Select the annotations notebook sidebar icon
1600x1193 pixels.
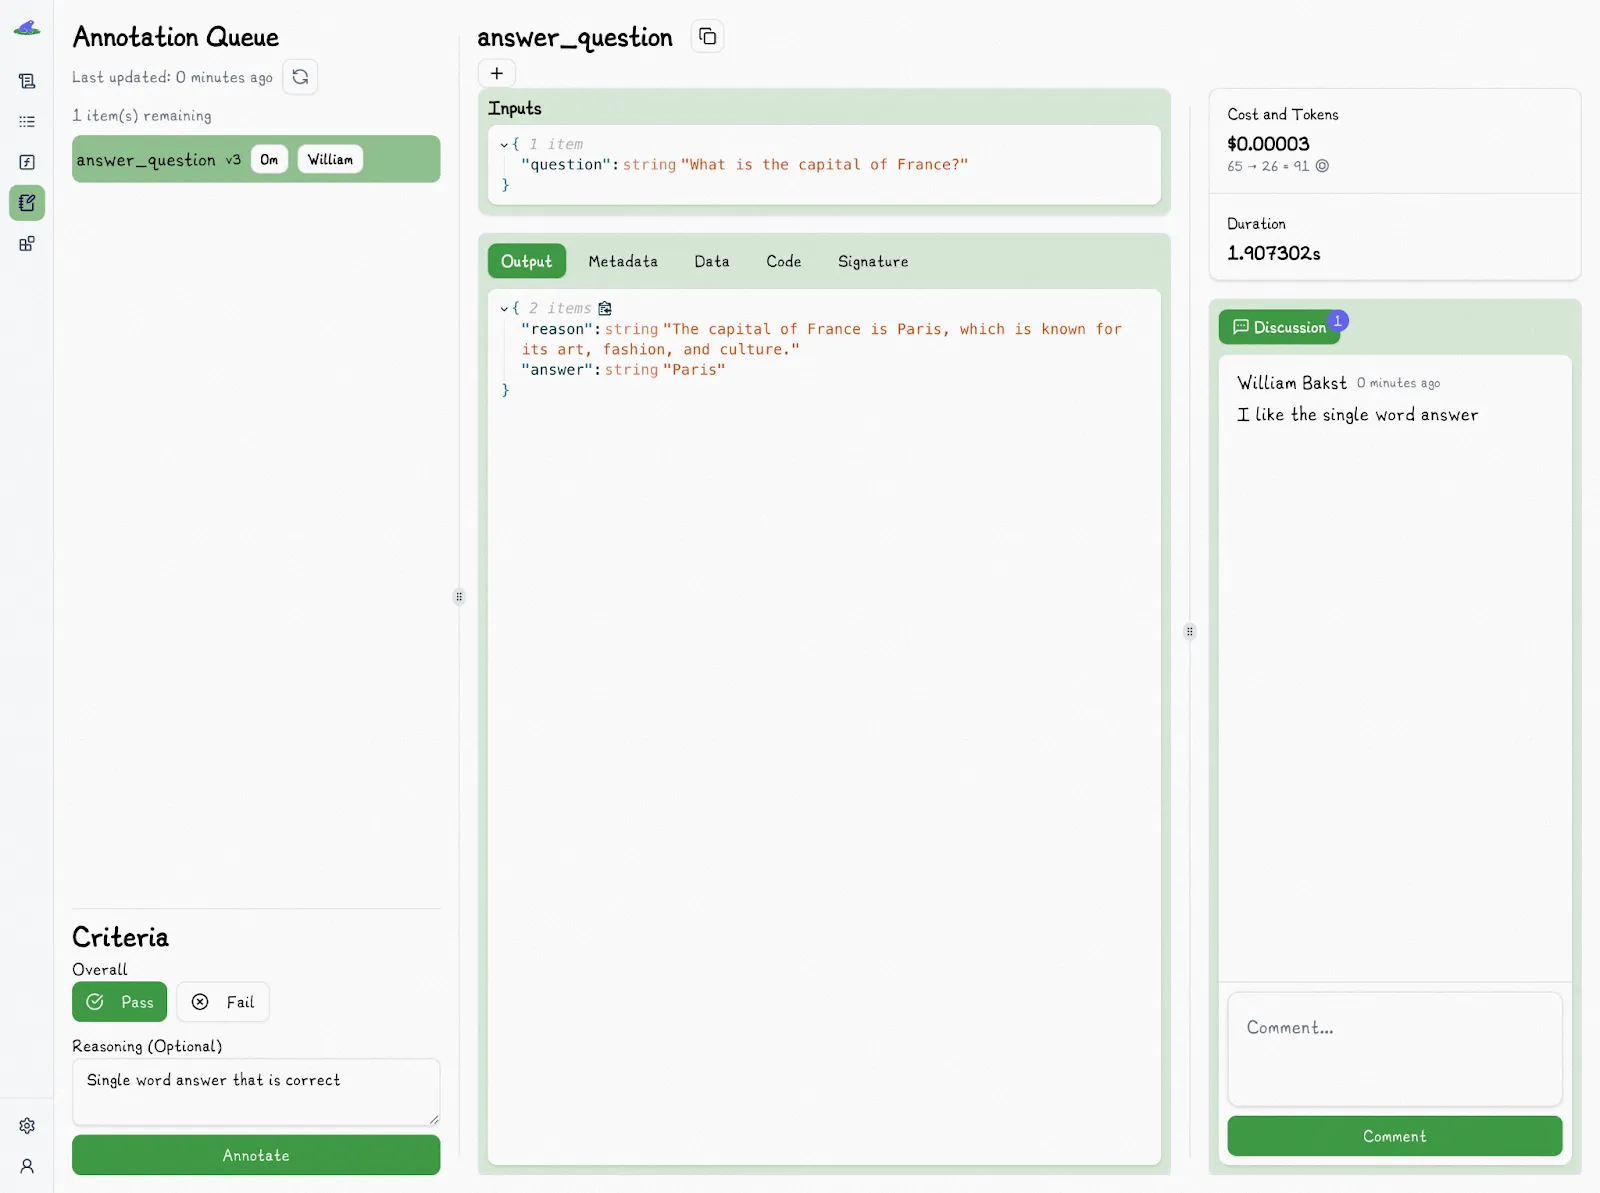[x=27, y=203]
